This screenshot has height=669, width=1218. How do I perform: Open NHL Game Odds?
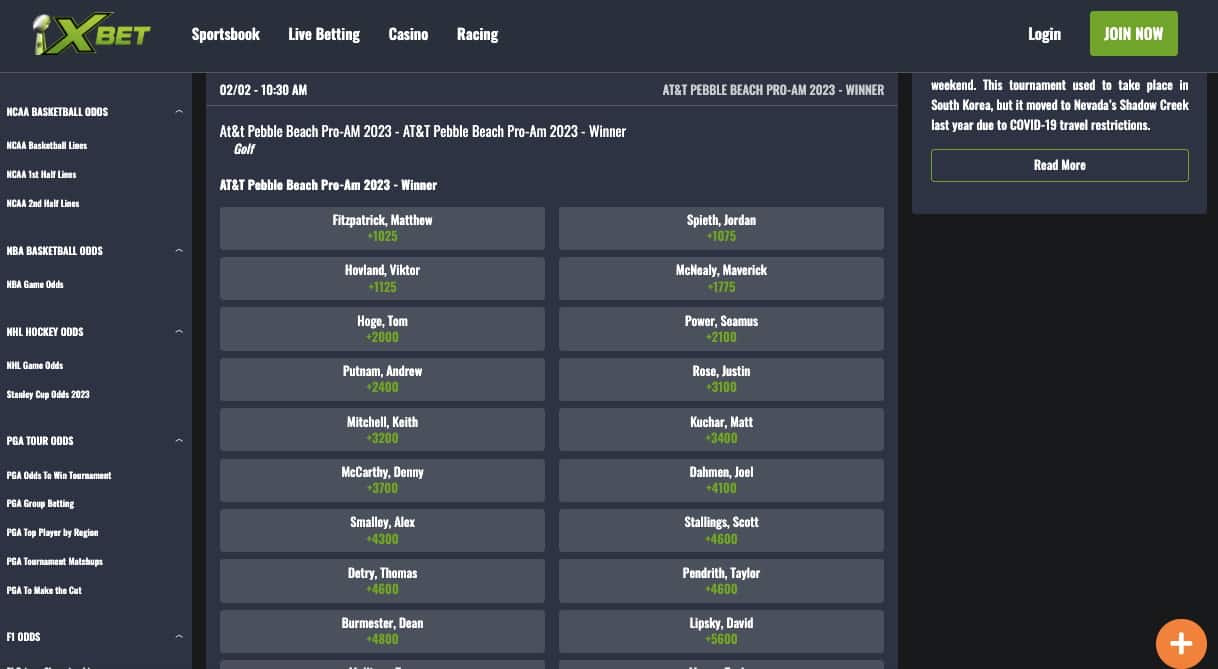[x=35, y=366]
